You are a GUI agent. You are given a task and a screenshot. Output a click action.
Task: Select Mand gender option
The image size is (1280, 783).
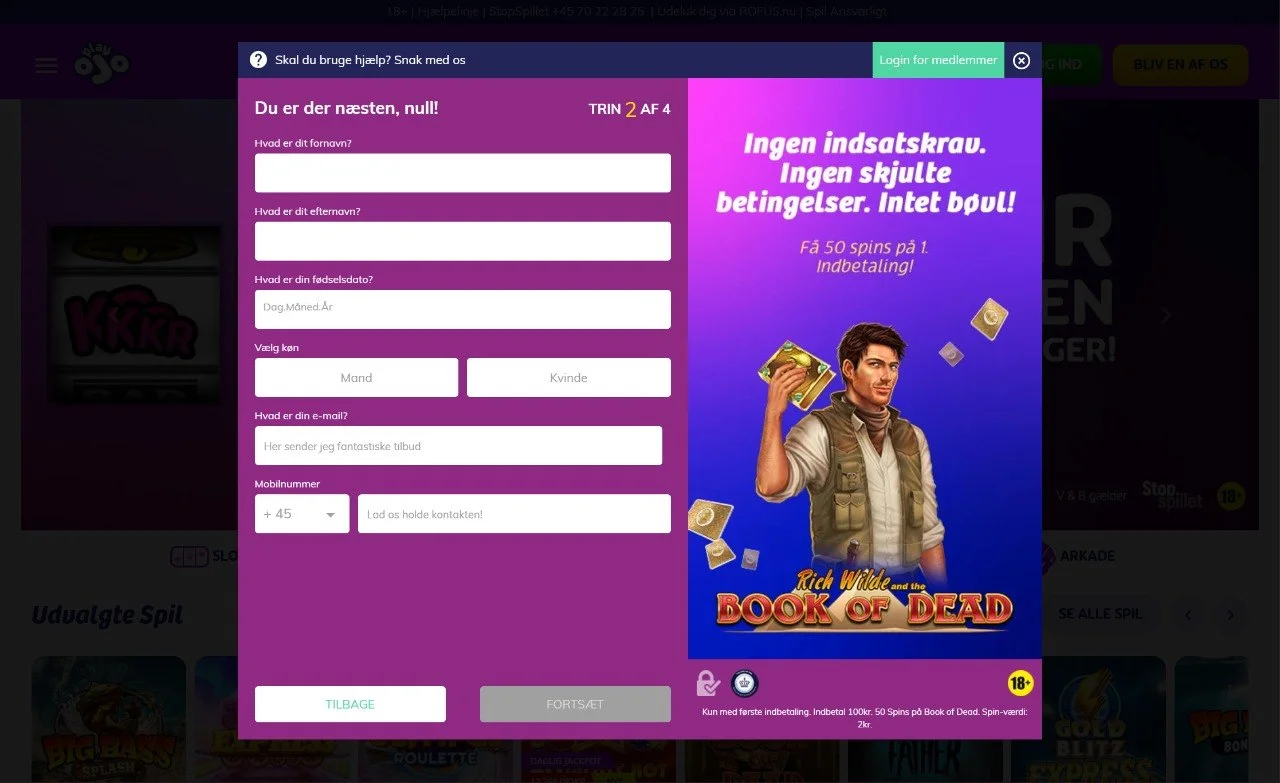tap(356, 378)
